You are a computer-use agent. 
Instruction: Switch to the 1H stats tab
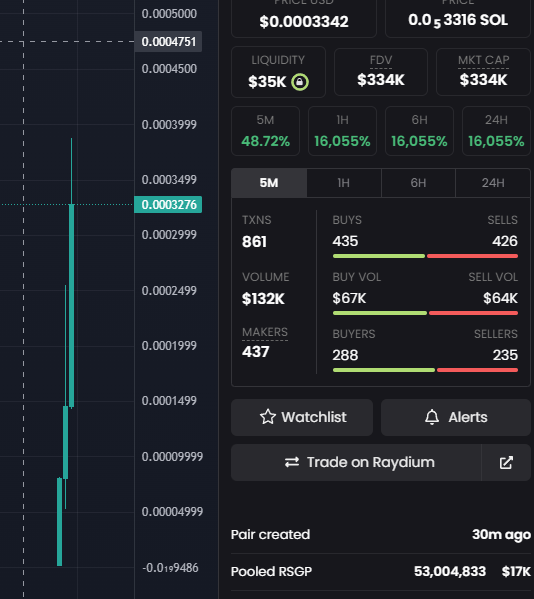(344, 183)
